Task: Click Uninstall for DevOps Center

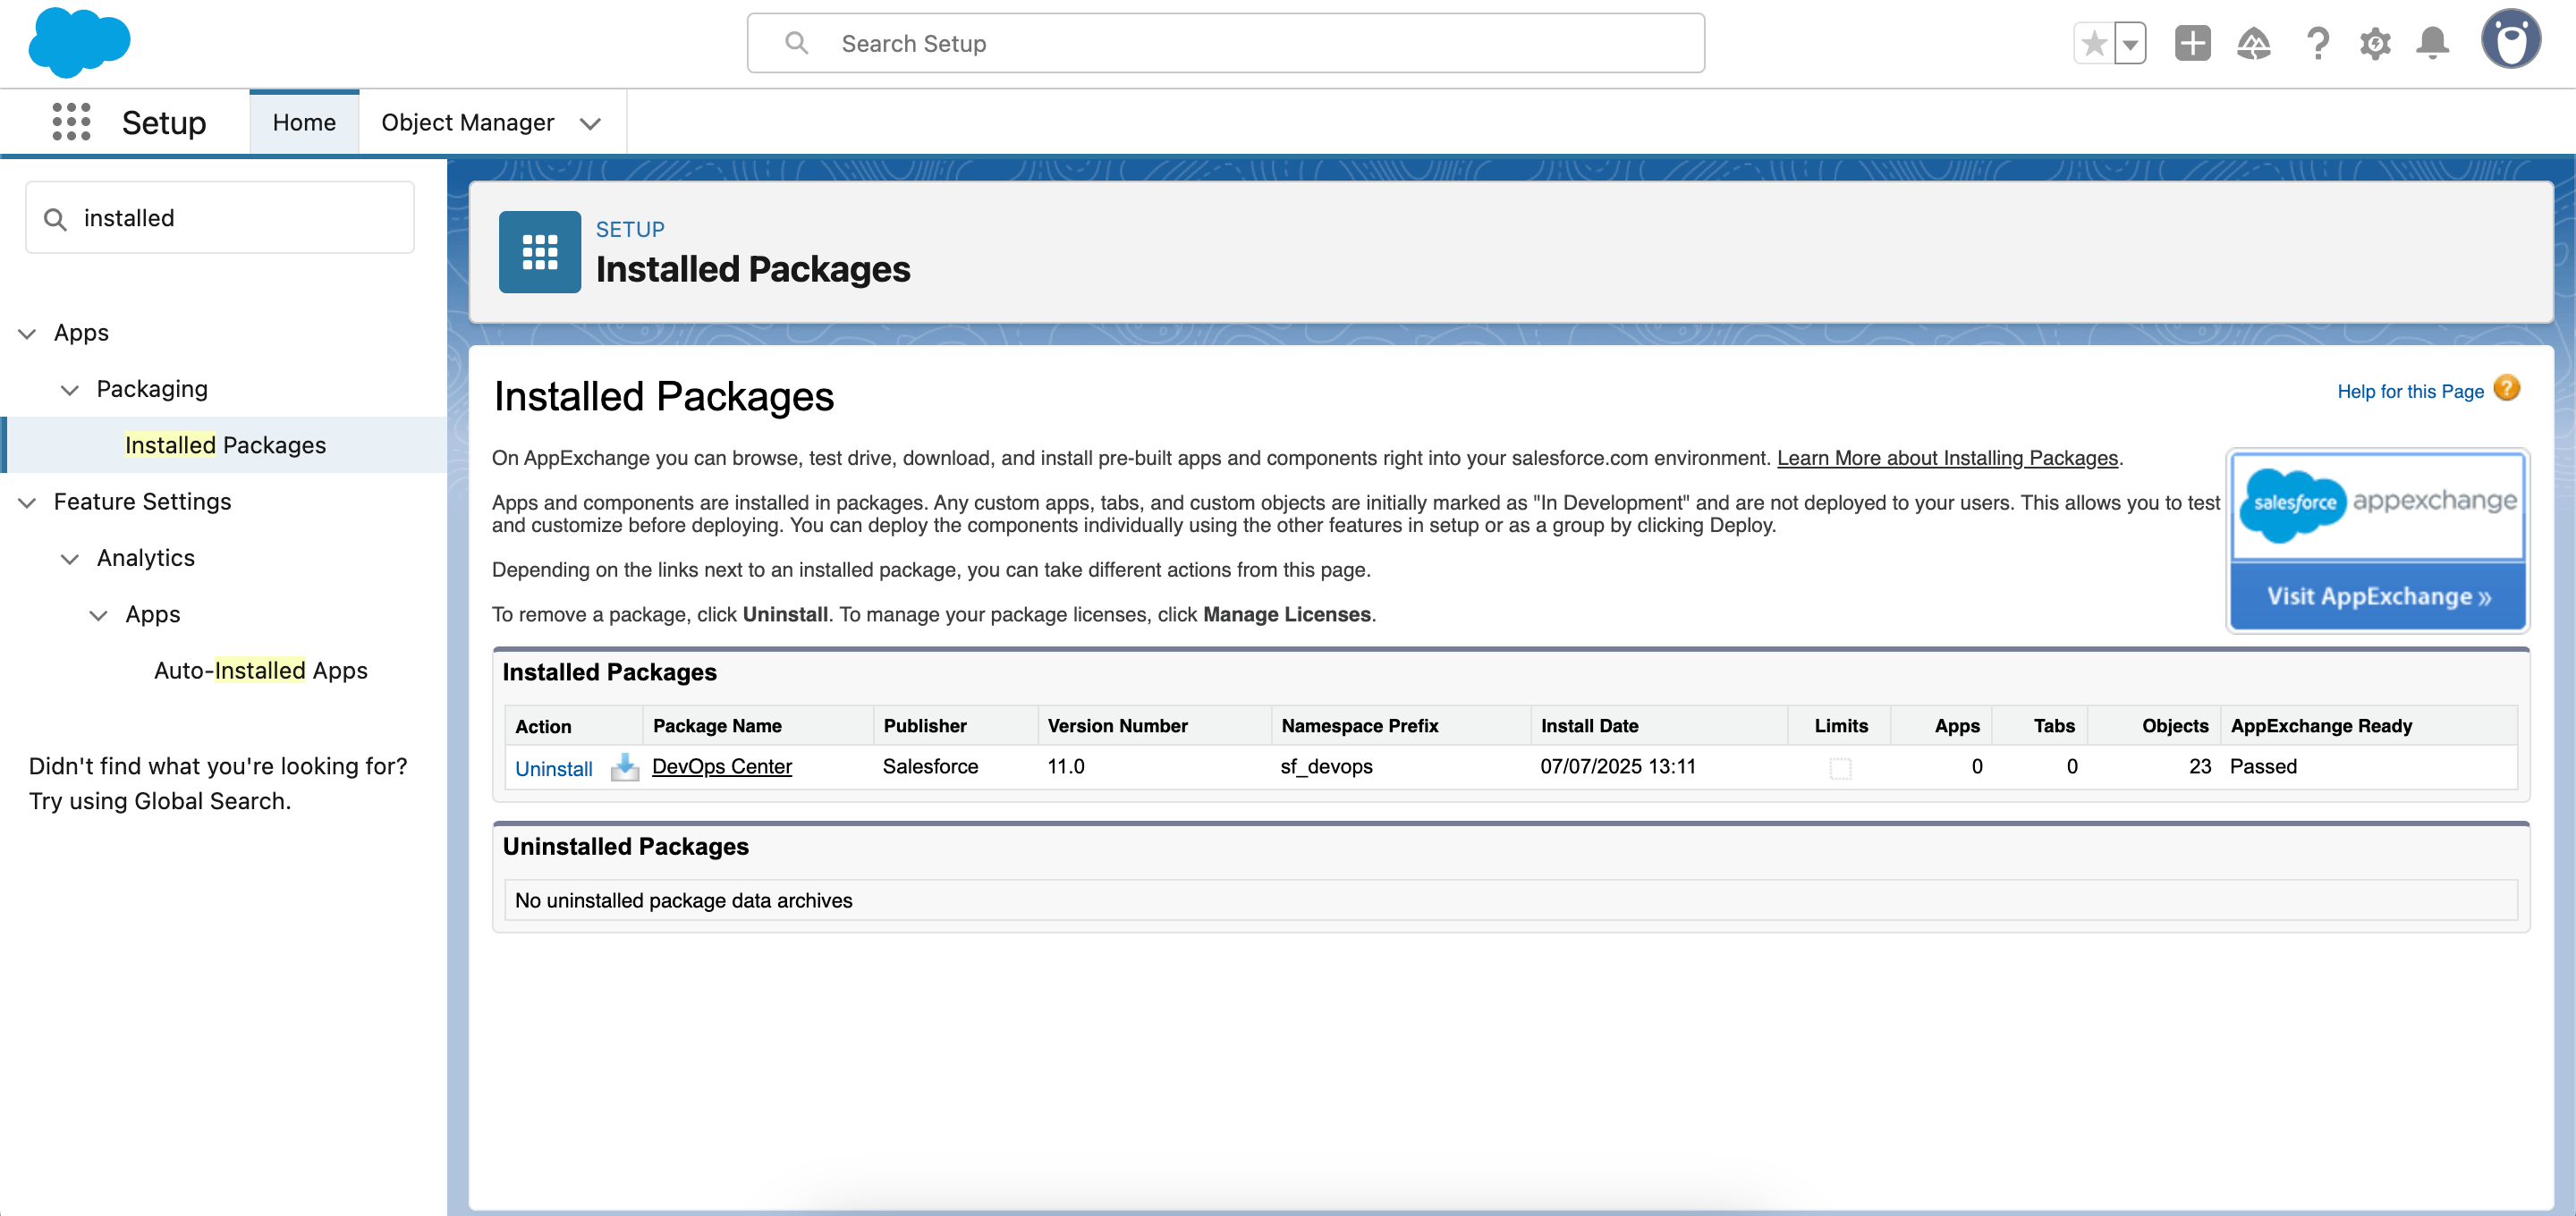Action: point(553,768)
